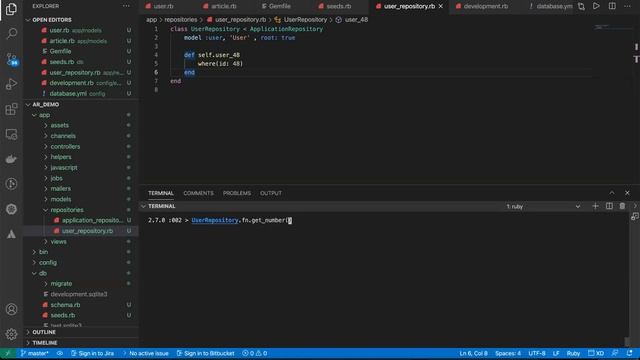640x360 pixels.
Task: Collapse the app folder
Action: tap(44, 115)
